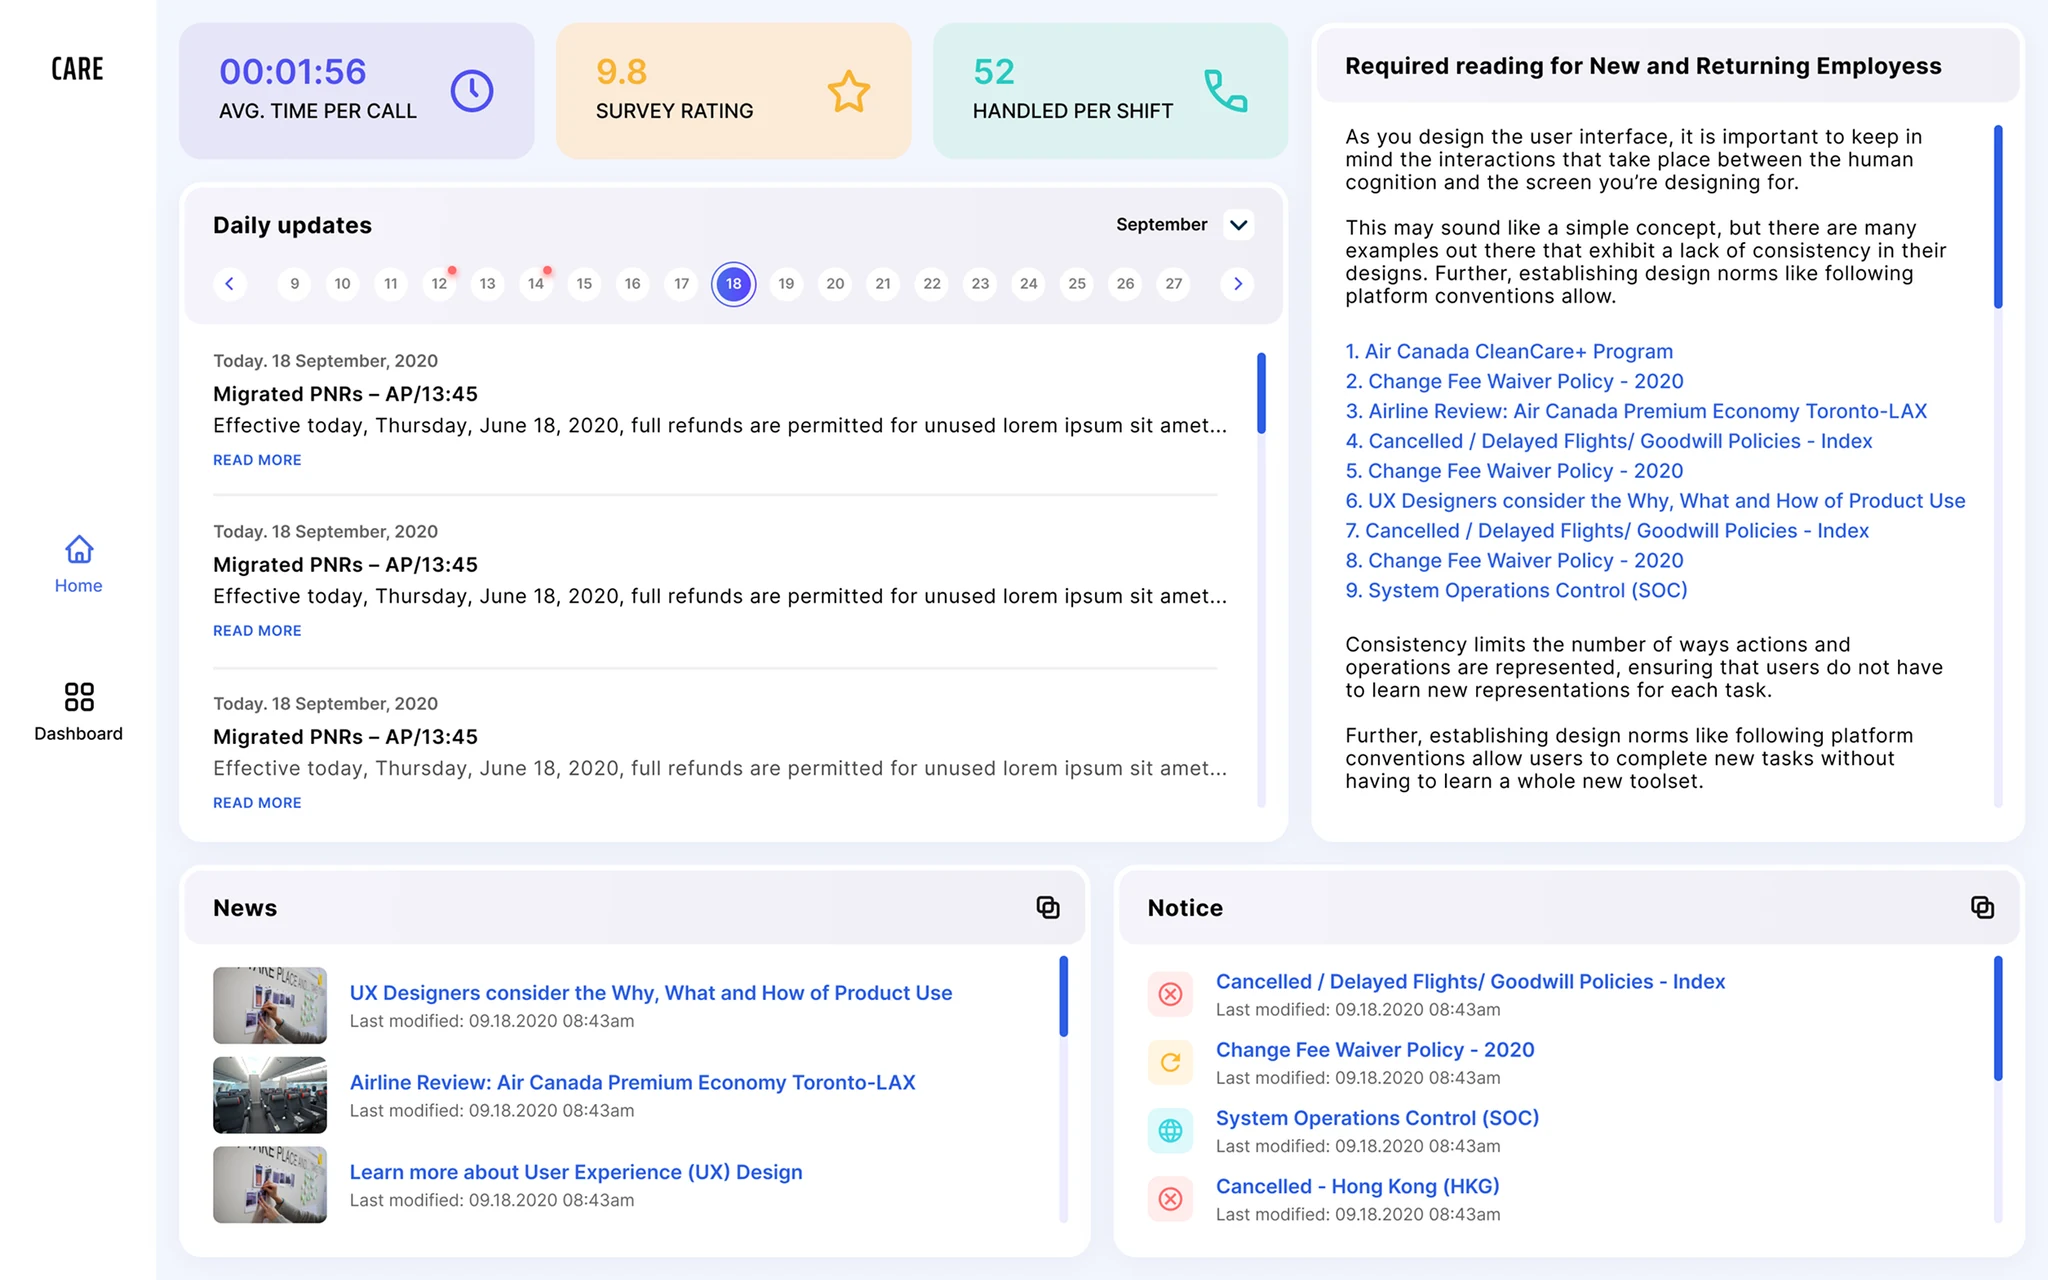Select date 27 in Daily updates
Viewport: 2048px width, 1280px height.
pyautogui.click(x=1174, y=284)
